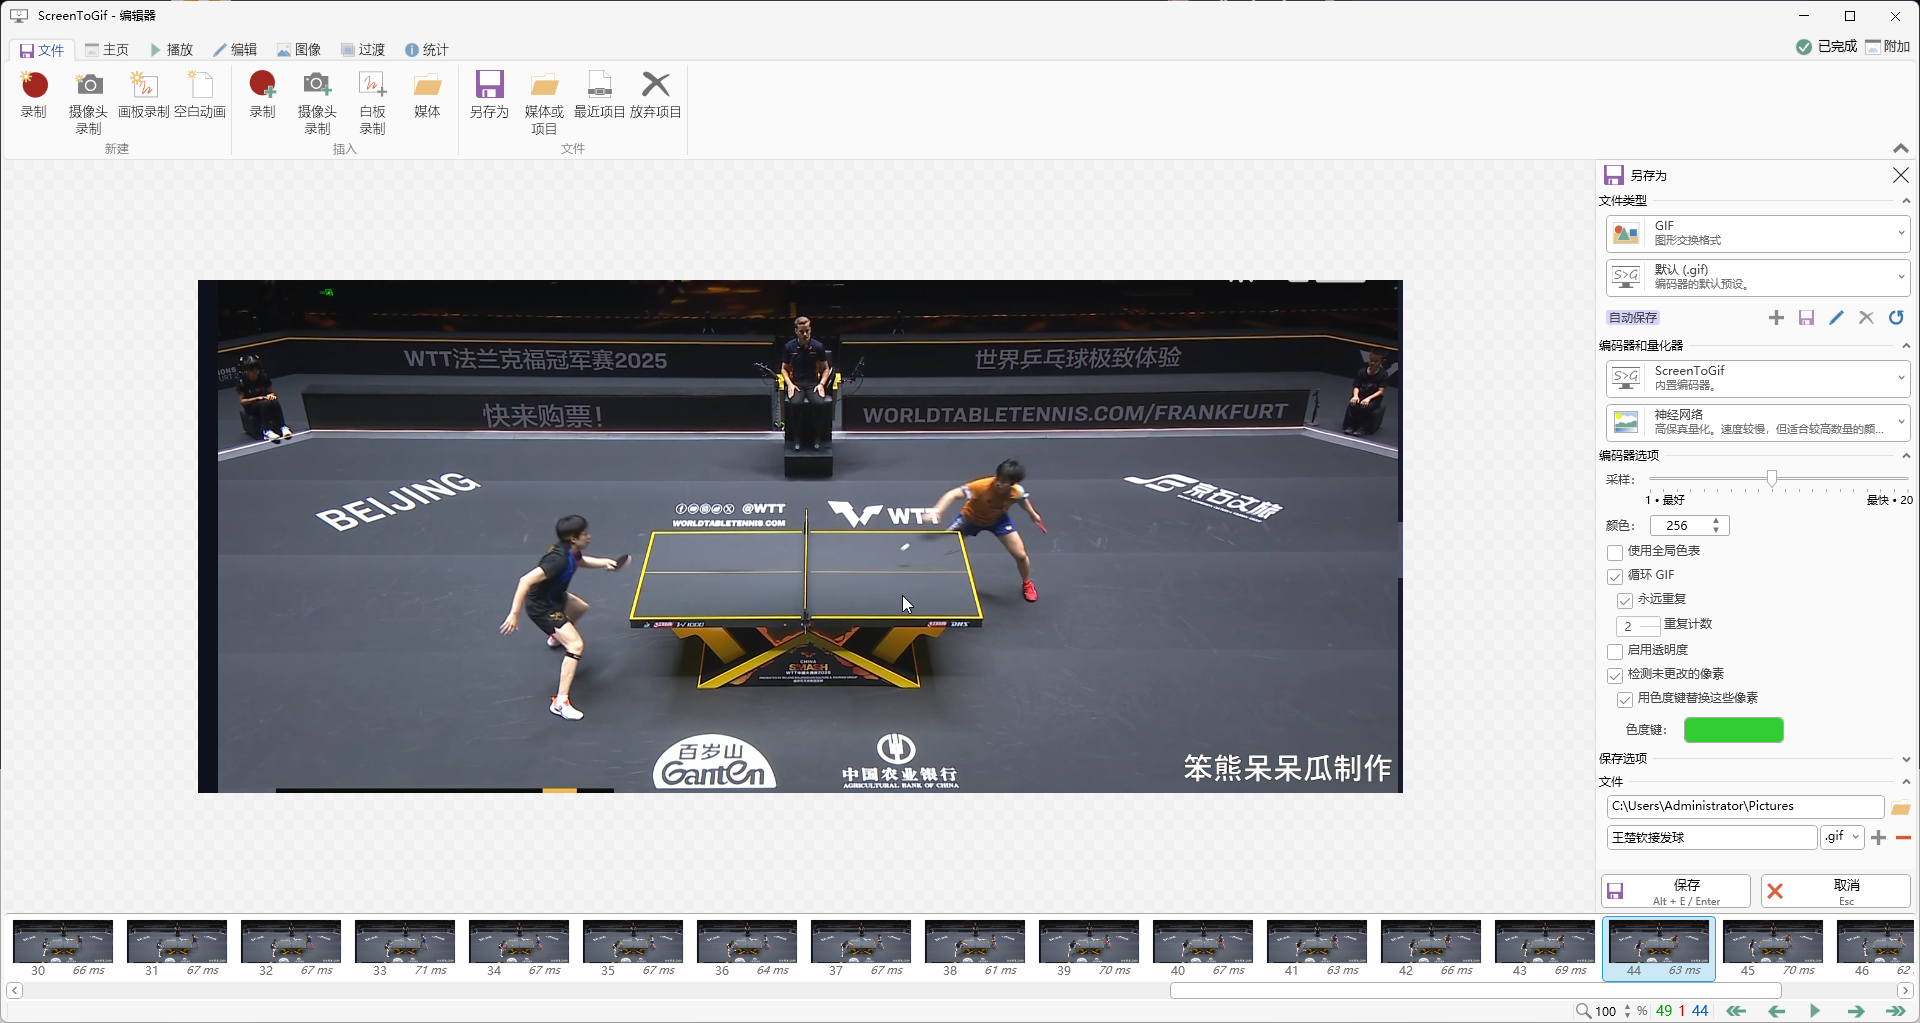Switch to the 编辑 ribbon tab
The width and height of the screenshot is (1920, 1023).
point(235,50)
